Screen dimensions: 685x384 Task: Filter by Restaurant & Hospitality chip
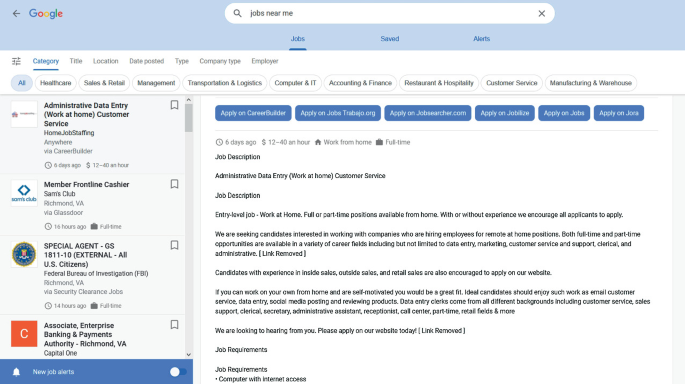[x=439, y=83]
